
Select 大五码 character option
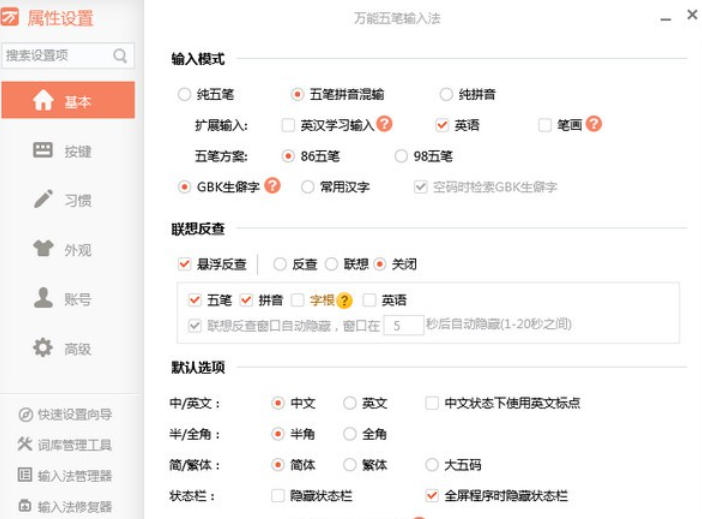pos(432,465)
